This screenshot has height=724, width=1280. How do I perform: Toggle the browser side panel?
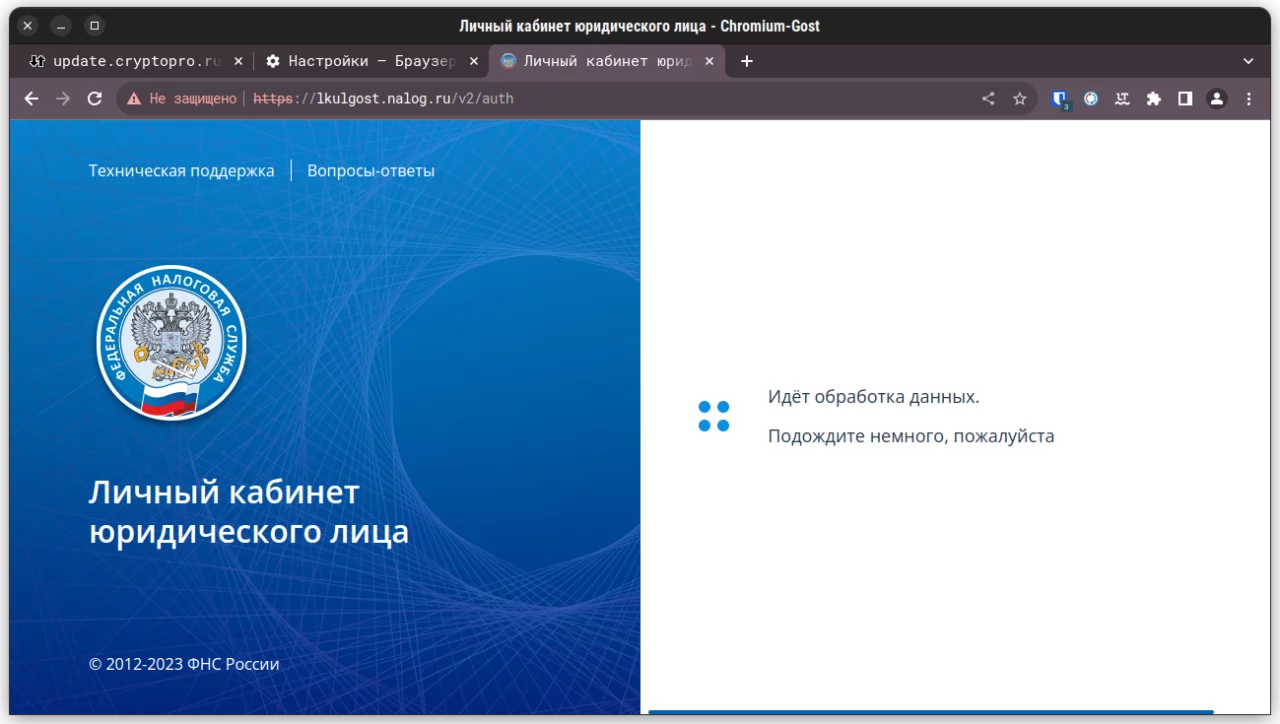[x=1185, y=99]
